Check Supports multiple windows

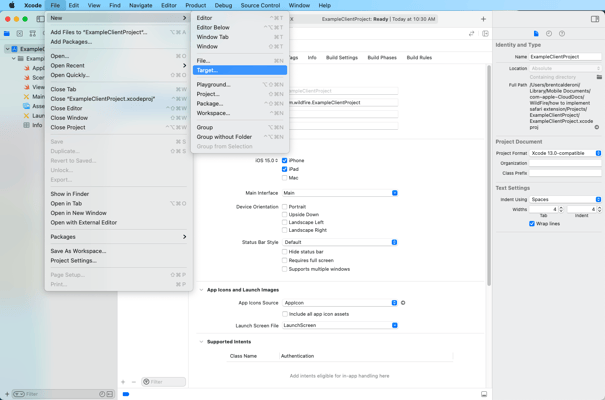point(284,269)
